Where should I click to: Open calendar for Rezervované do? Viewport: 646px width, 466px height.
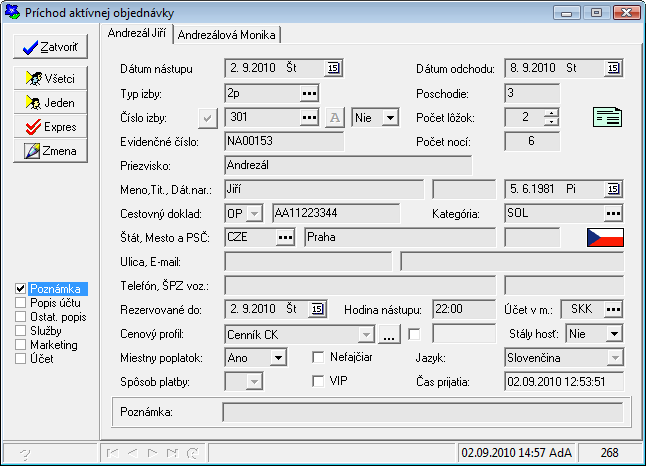(317, 309)
